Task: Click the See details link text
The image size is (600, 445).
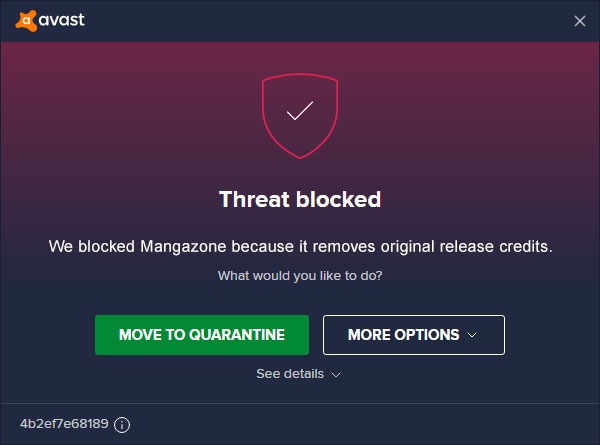Action: (x=290, y=373)
